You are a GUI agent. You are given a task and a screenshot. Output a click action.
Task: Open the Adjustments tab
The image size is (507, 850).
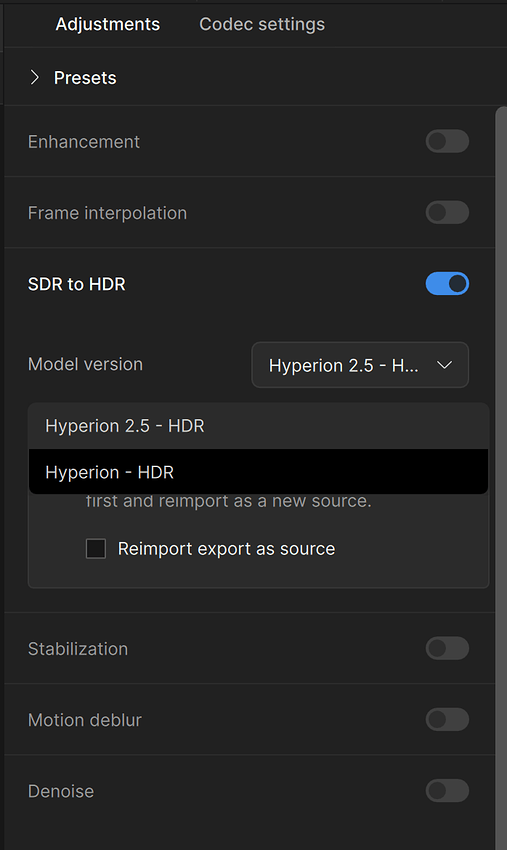[x=107, y=24]
